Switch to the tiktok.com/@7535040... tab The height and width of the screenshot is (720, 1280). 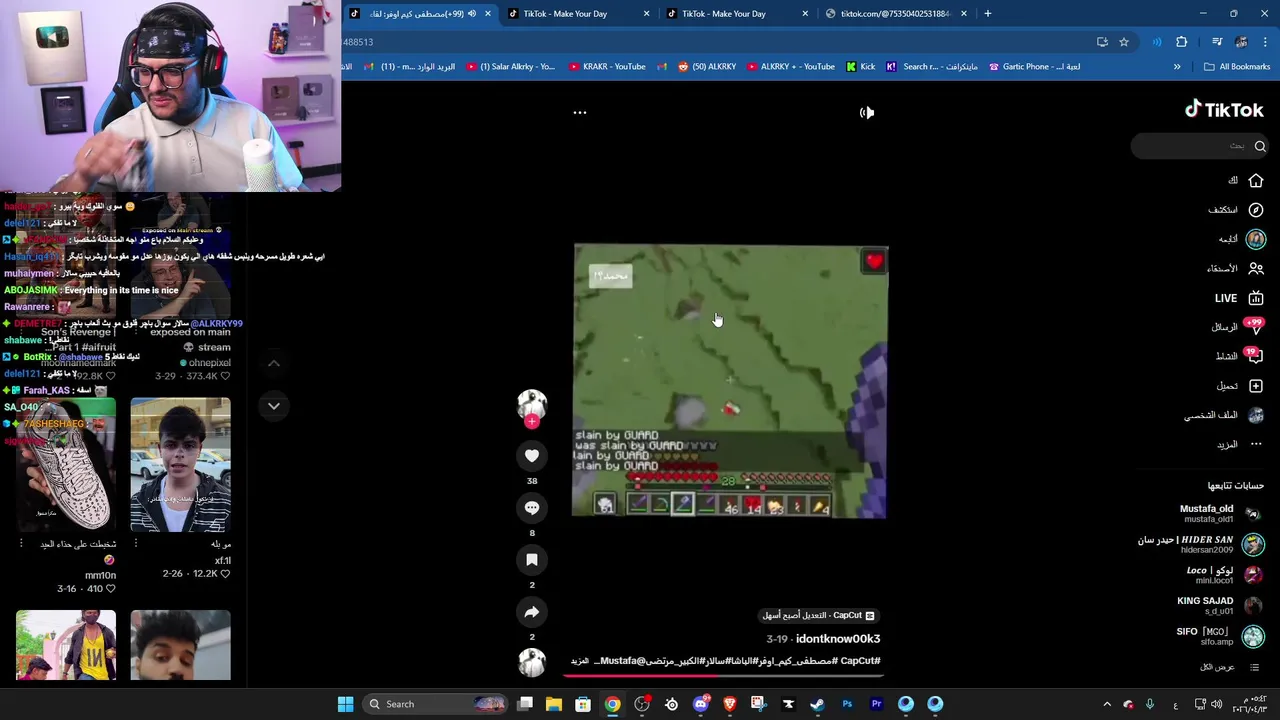(895, 14)
